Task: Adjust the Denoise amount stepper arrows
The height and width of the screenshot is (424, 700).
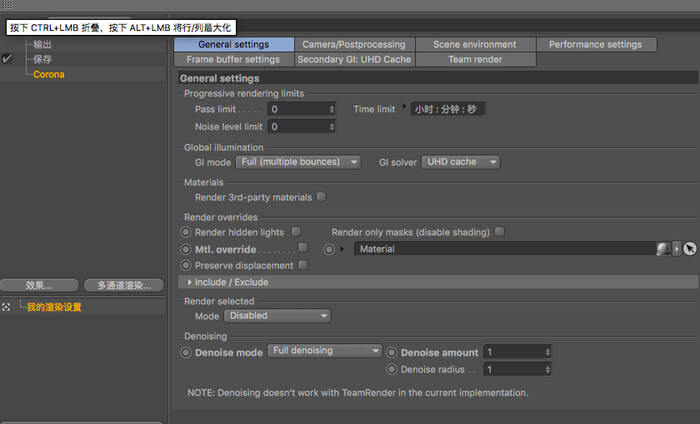Action: (548, 352)
